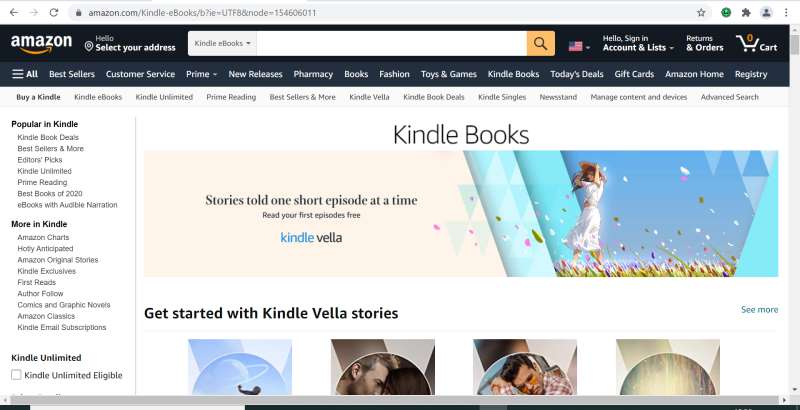This screenshot has width=800, height=410.
Task: Open Amazon Charts in sidebar
Action: (x=43, y=237)
